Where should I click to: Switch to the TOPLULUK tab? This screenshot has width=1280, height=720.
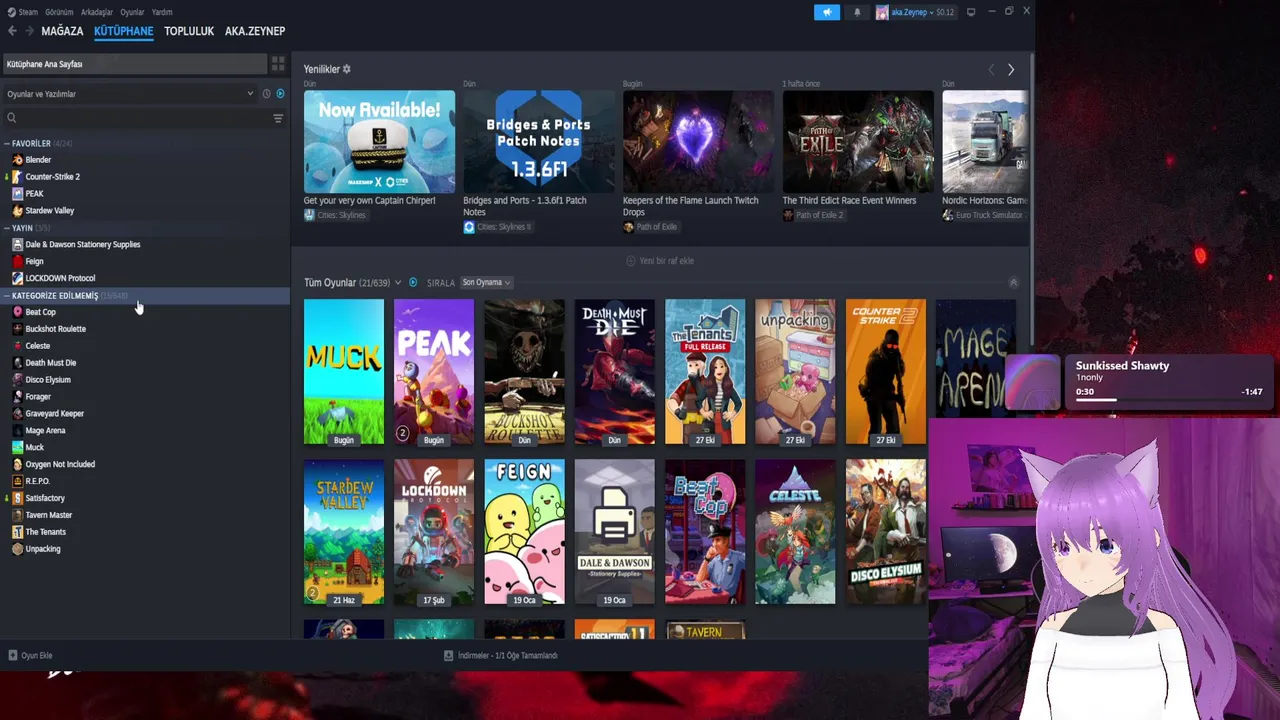tap(189, 31)
